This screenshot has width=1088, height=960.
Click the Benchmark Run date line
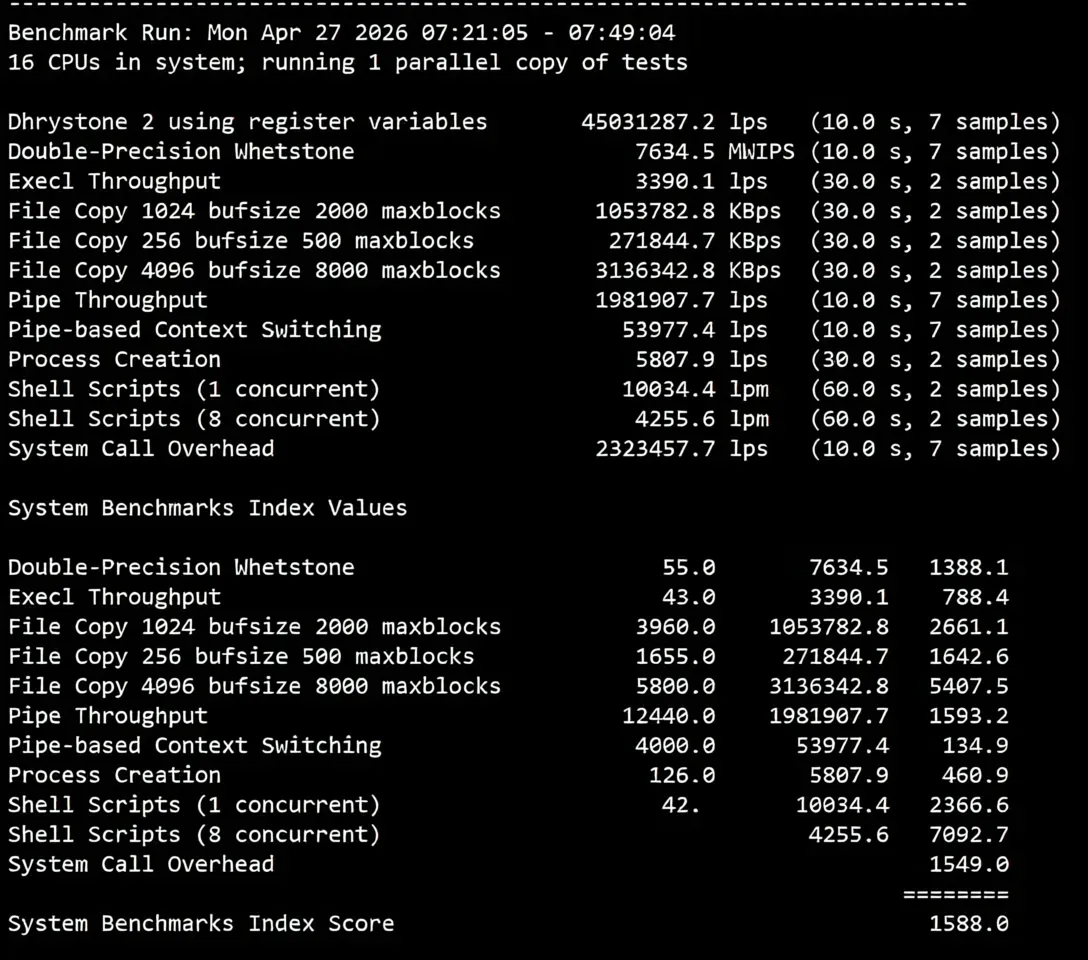[x=341, y=33]
